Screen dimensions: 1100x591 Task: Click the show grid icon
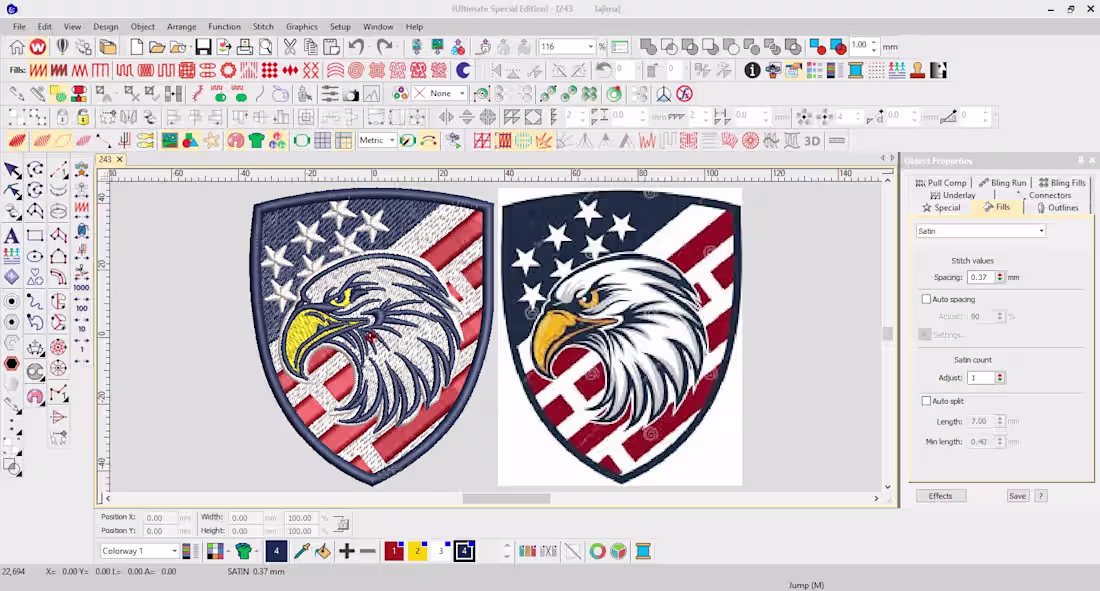click(323, 141)
